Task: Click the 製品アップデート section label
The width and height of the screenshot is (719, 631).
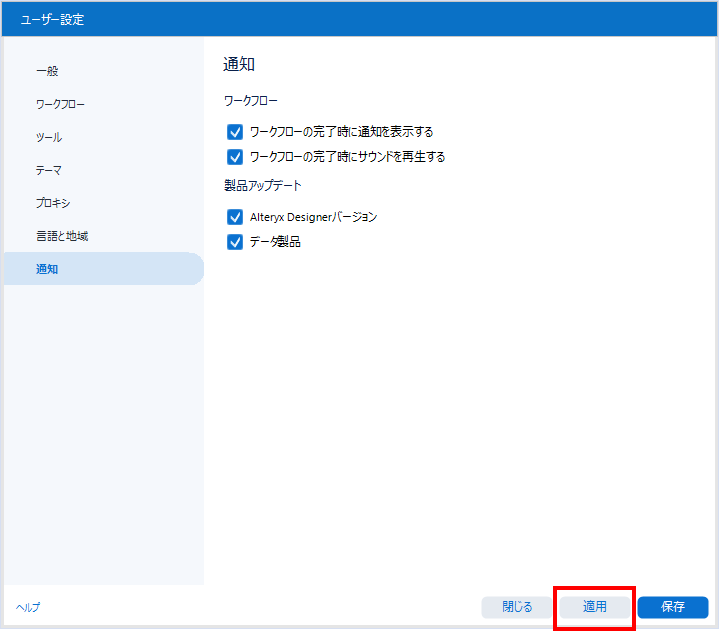Action: 262,185
